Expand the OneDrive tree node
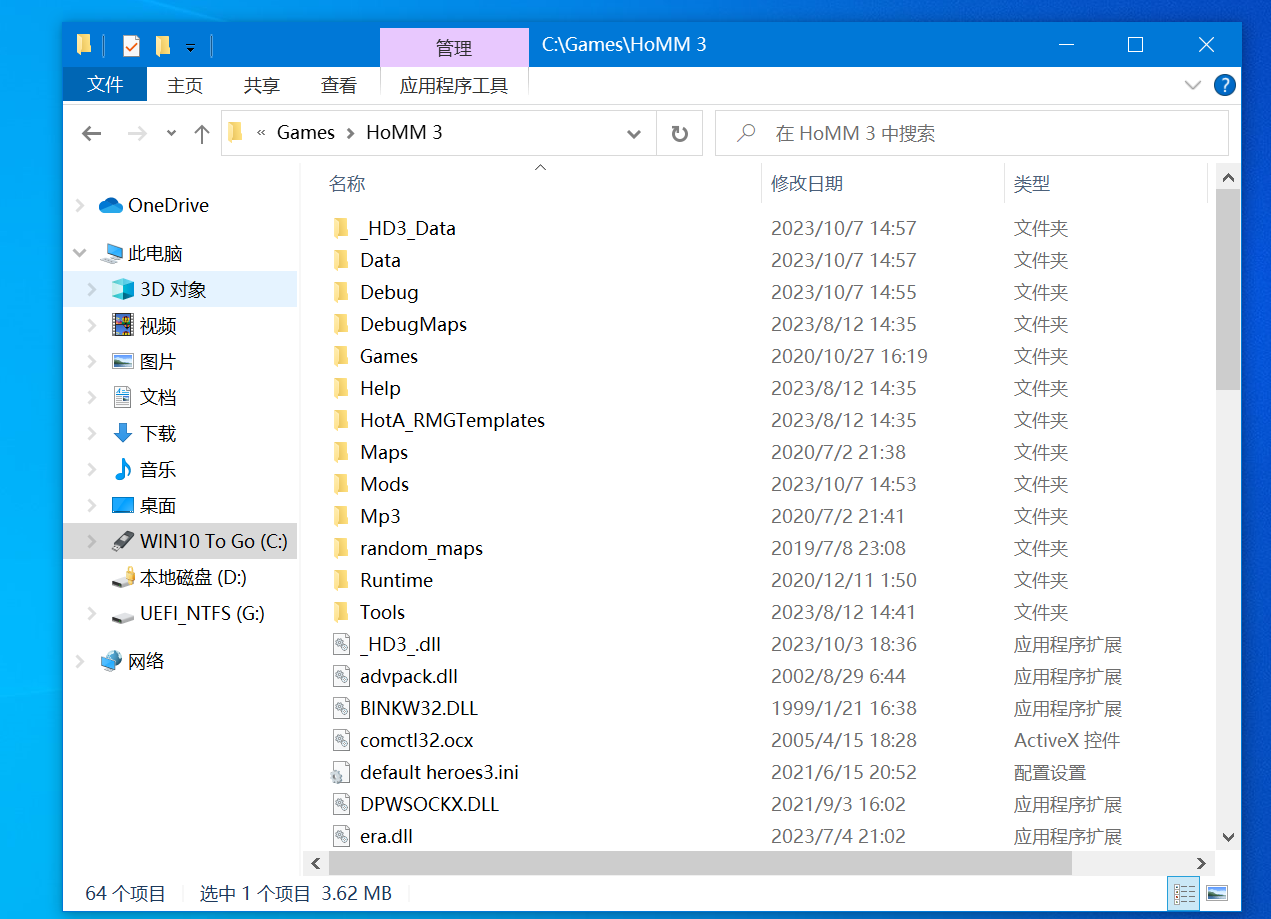The width and height of the screenshot is (1271, 919). [80, 205]
